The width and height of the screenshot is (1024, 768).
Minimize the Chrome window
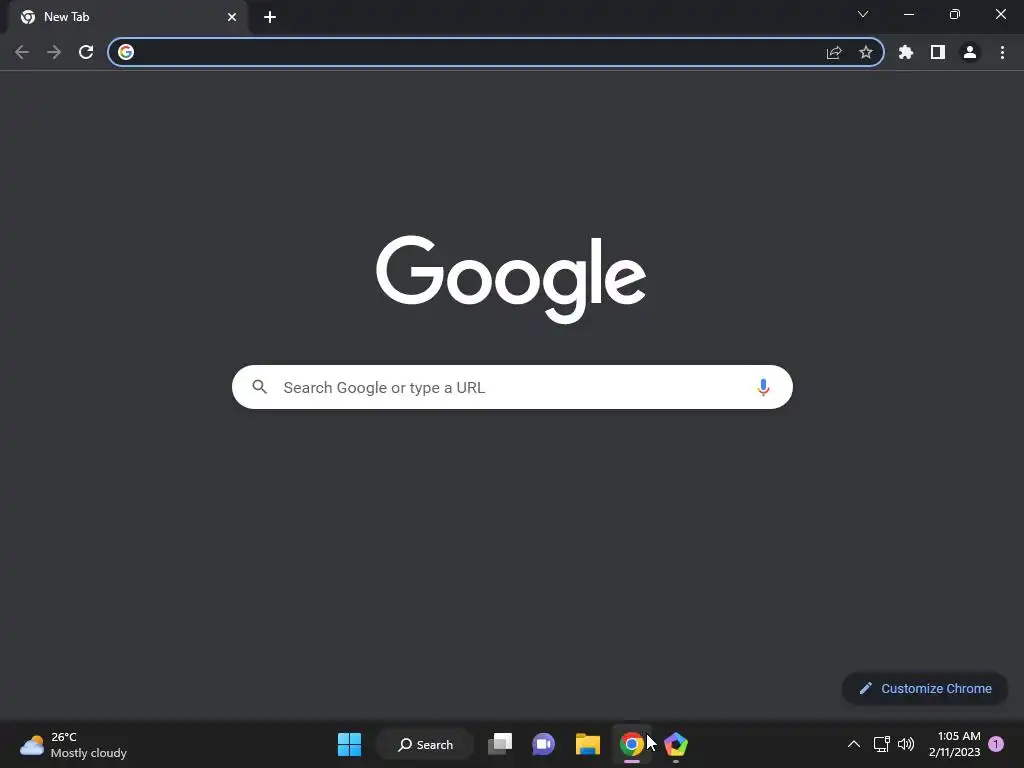tap(908, 14)
